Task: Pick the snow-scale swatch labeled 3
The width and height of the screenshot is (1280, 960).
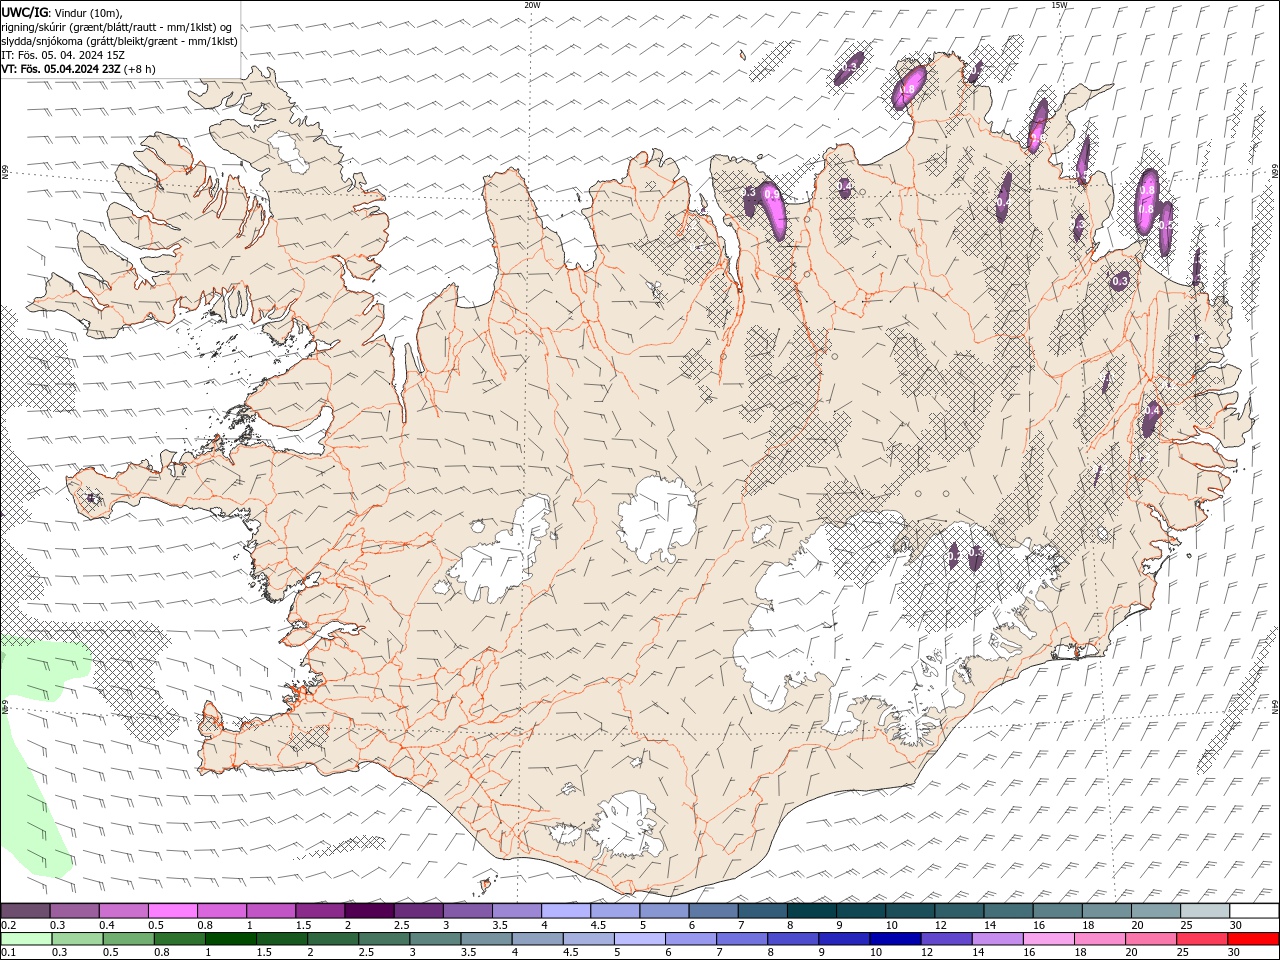Action: [x=468, y=911]
